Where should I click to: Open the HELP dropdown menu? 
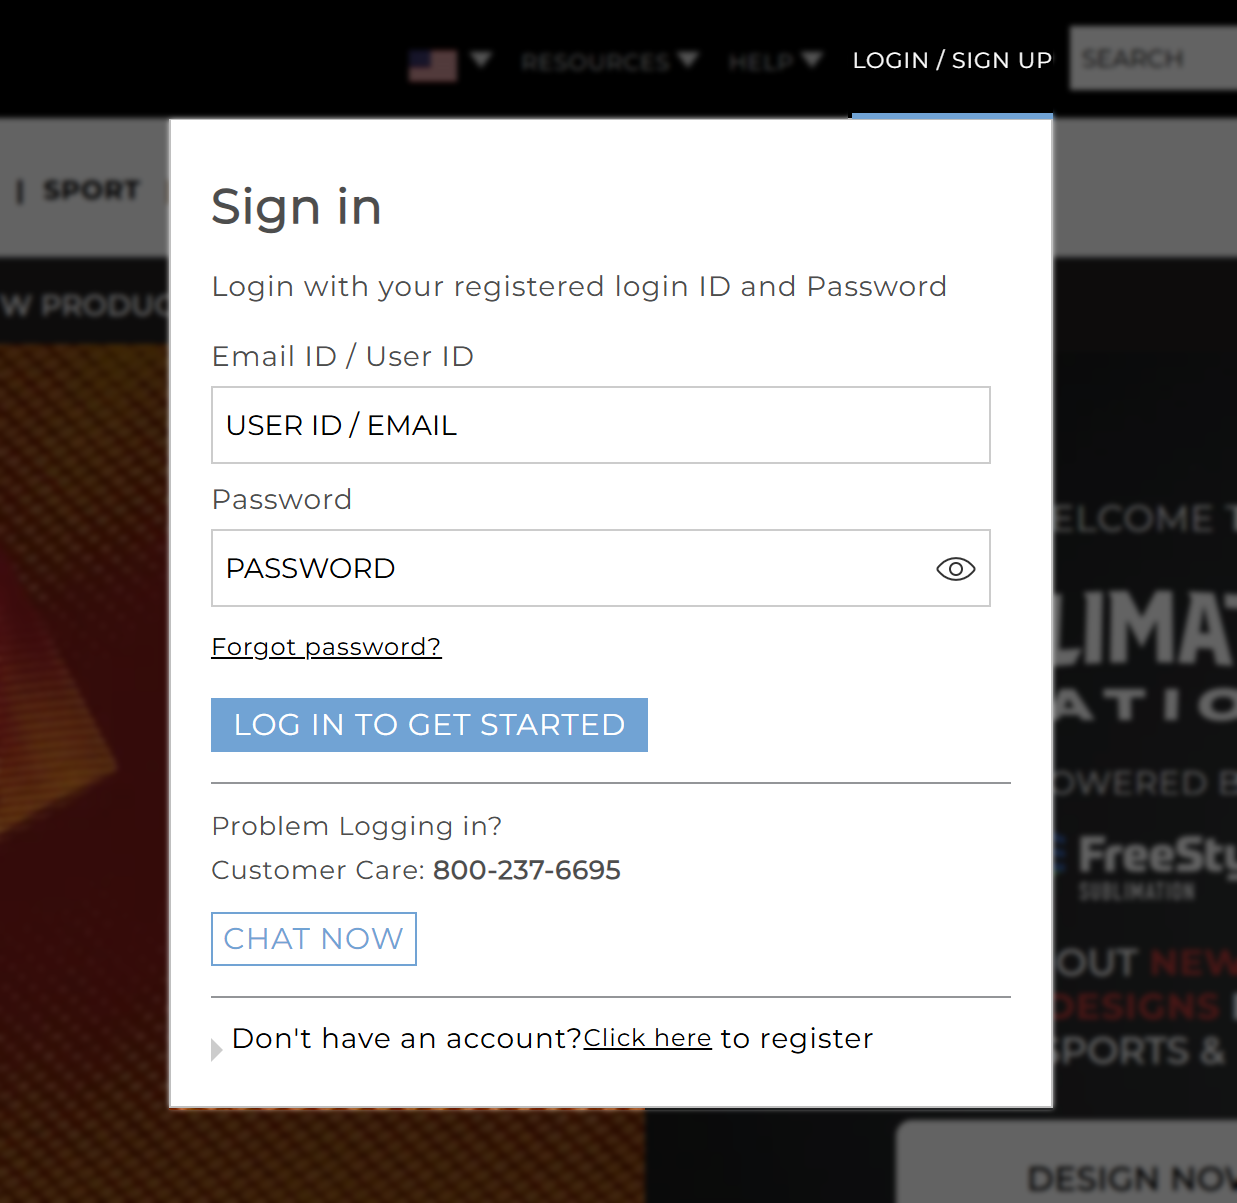tap(775, 62)
